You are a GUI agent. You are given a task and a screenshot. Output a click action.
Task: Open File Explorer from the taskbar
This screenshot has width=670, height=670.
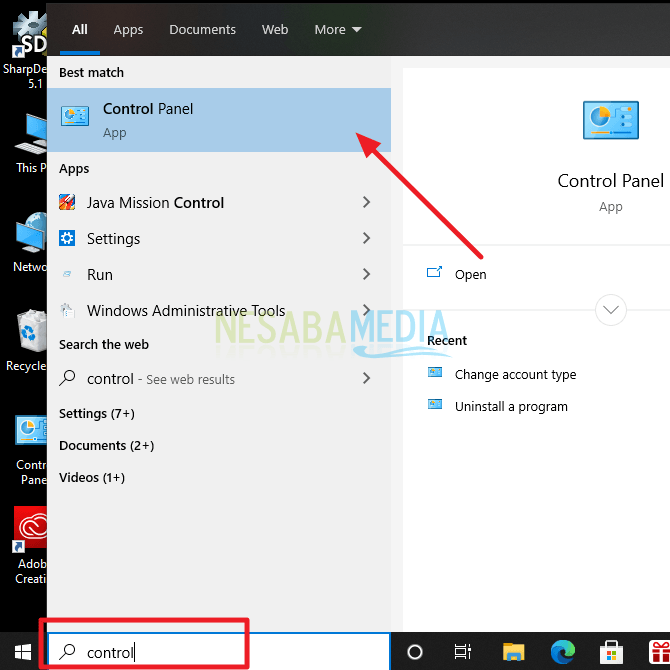pos(513,652)
